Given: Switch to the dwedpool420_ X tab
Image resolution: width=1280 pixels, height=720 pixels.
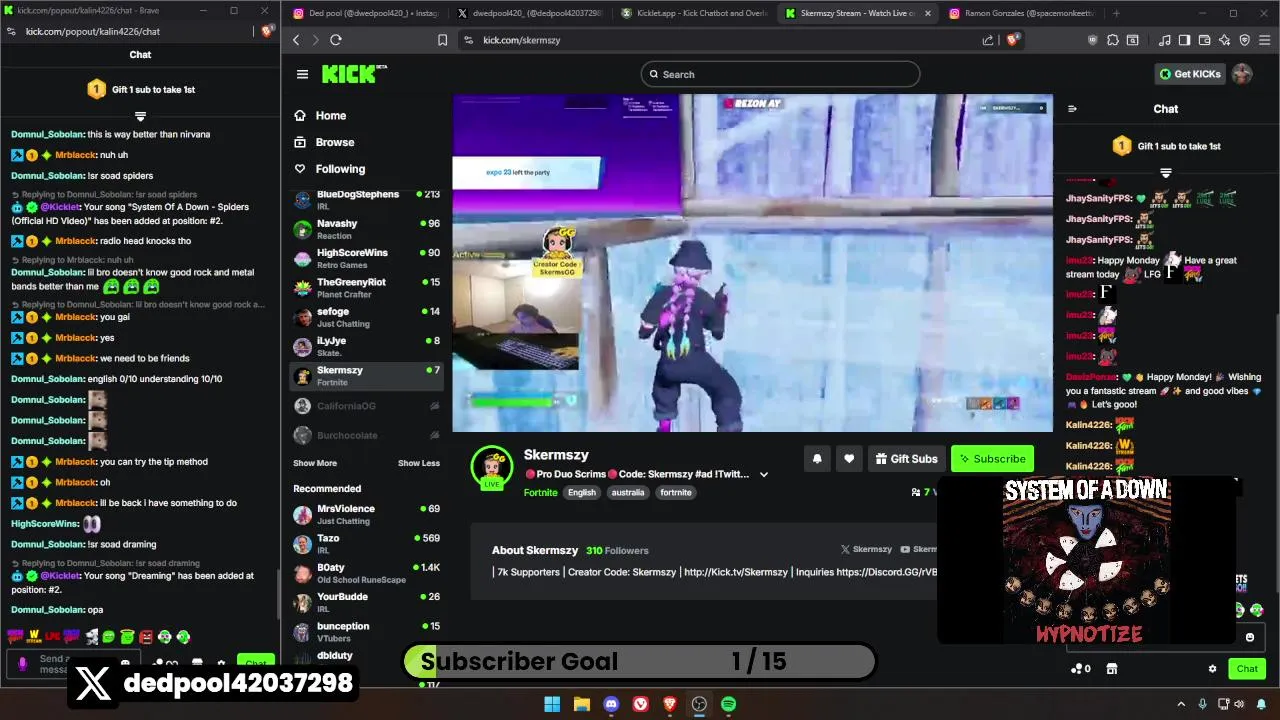Looking at the screenshot, I should pyautogui.click(x=530, y=13).
